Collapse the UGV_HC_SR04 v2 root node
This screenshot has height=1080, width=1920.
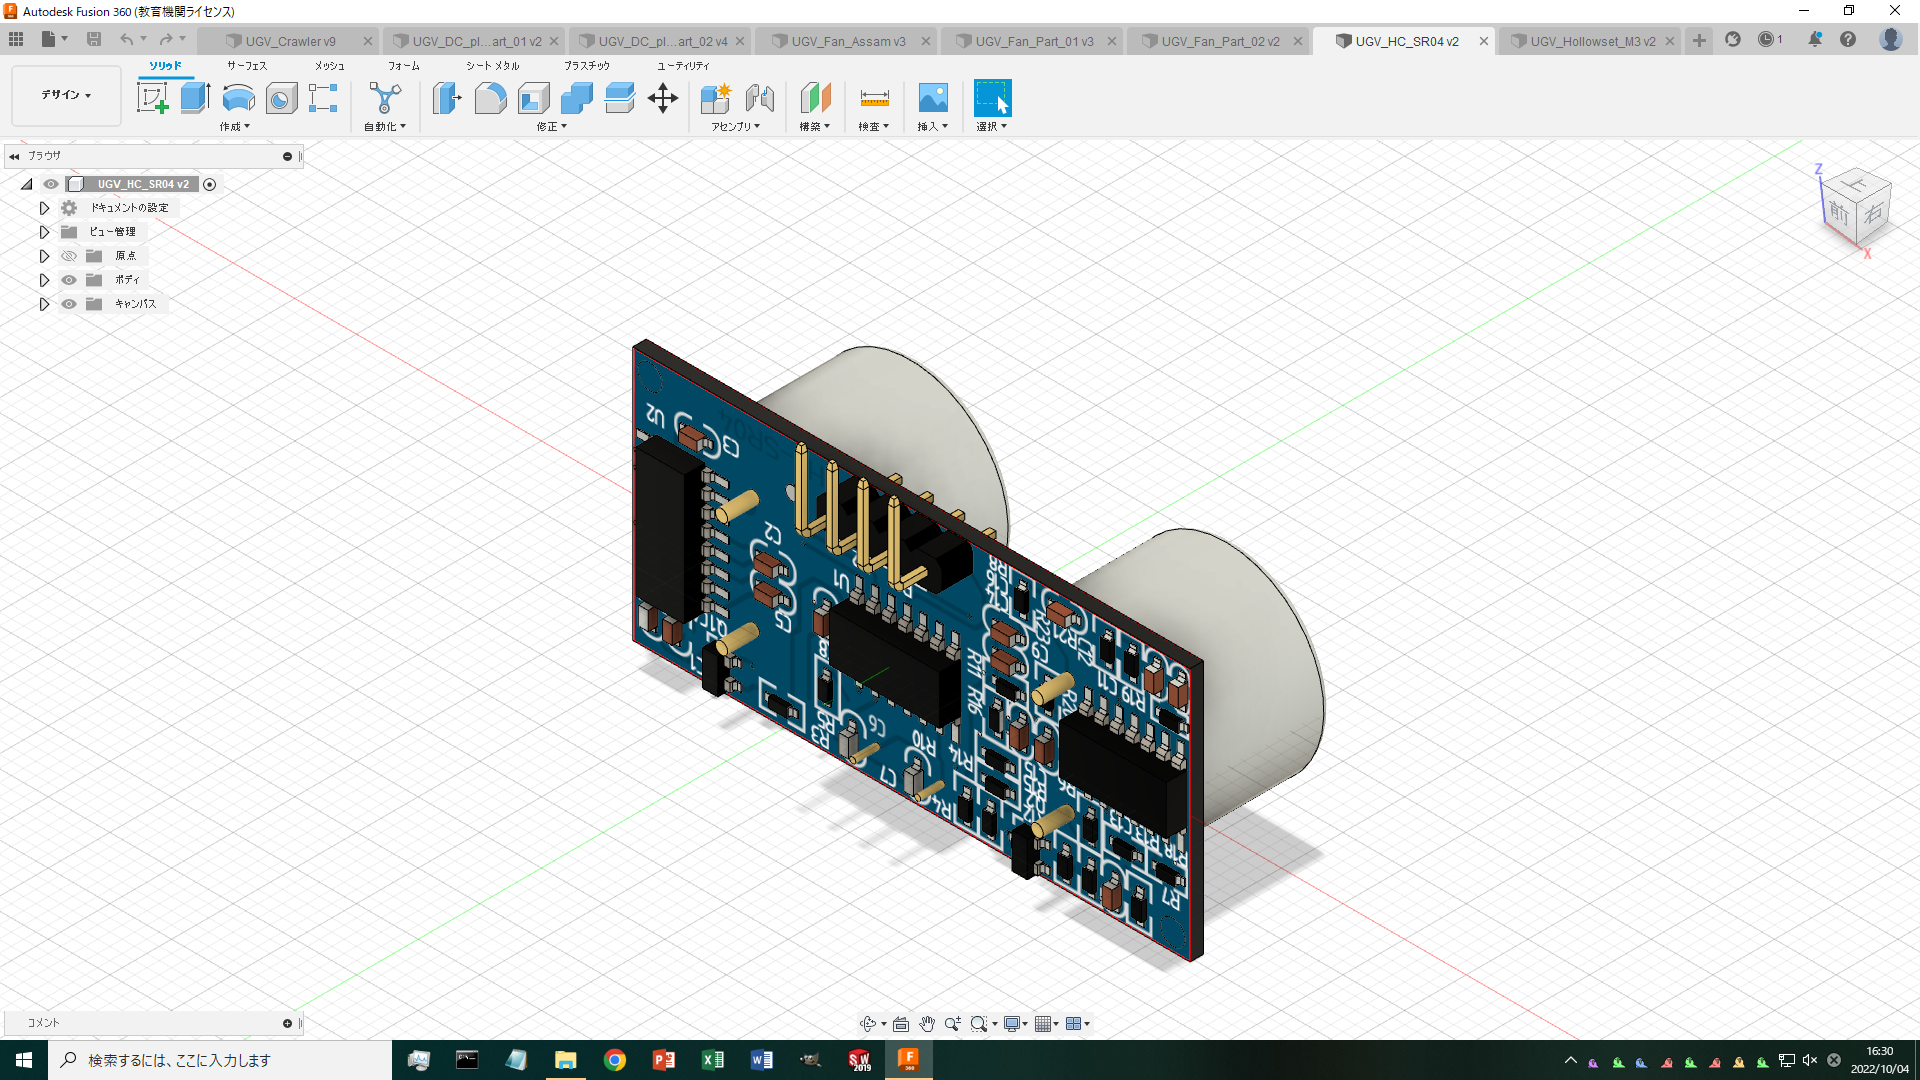point(26,184)
